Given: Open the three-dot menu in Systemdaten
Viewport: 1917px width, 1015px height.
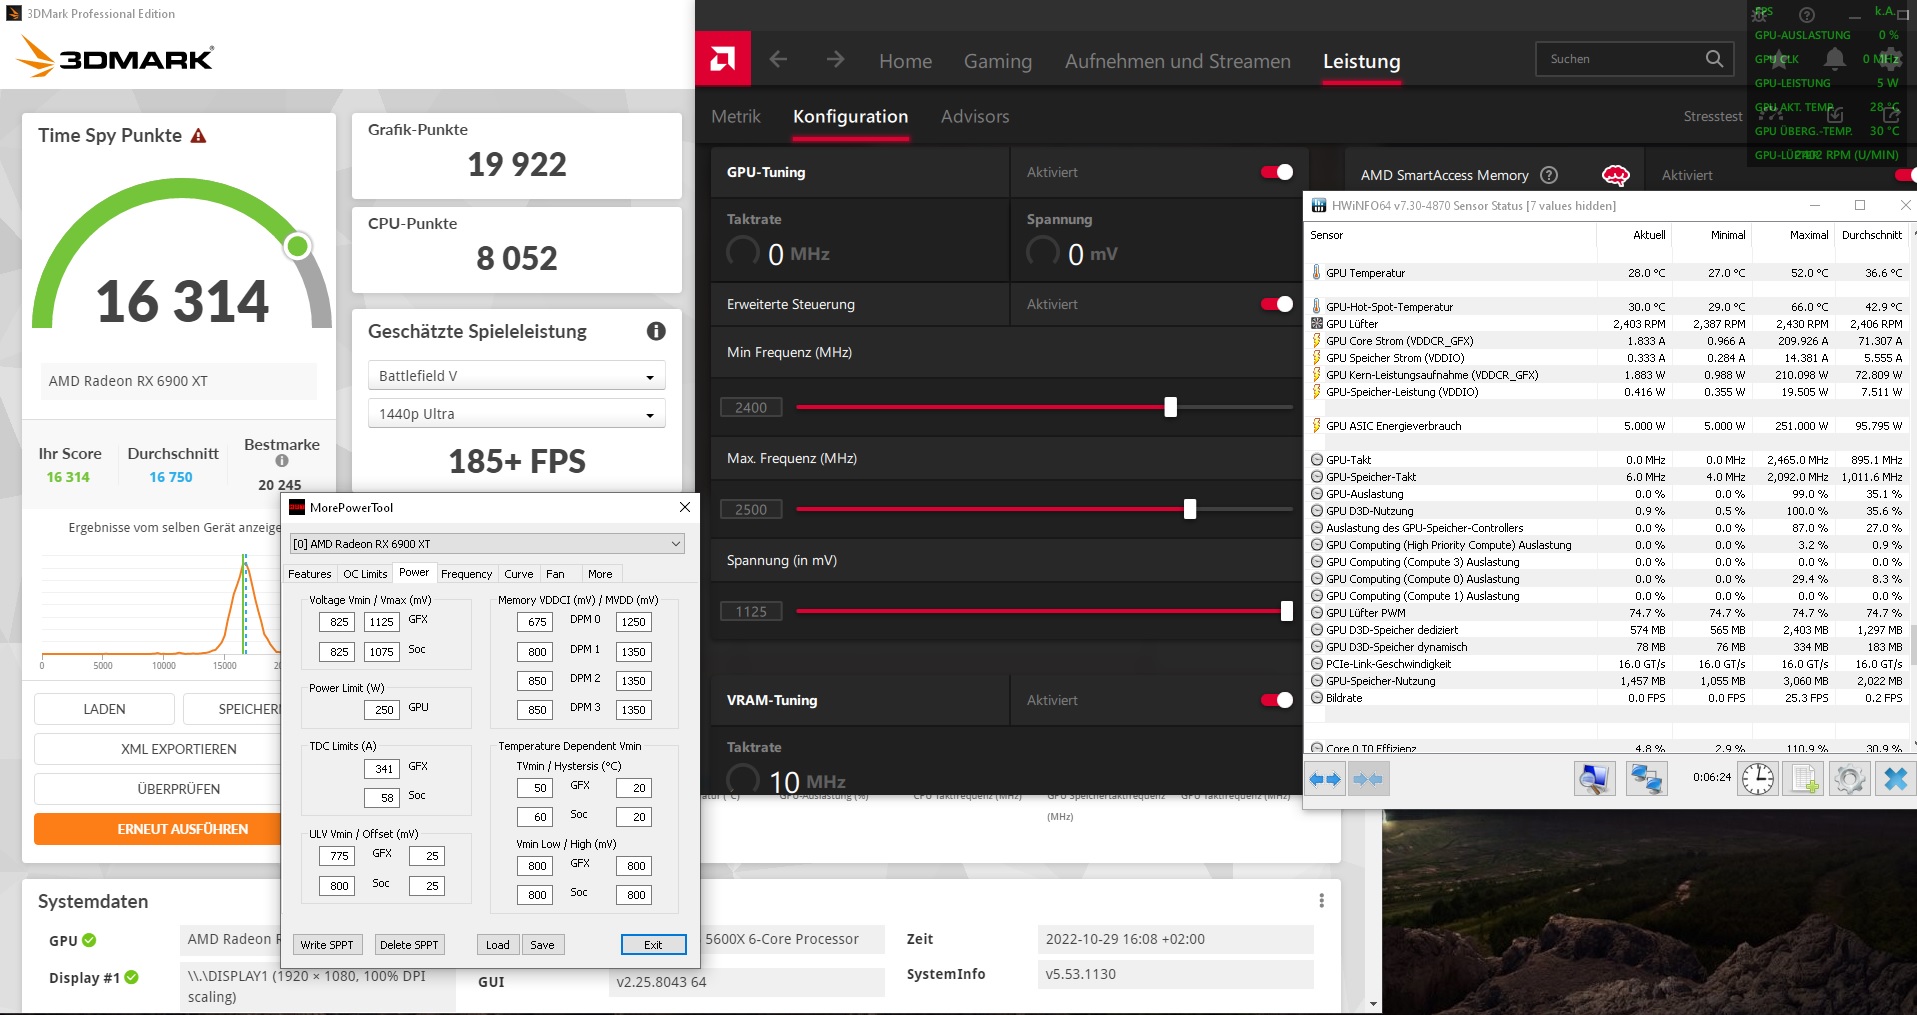Looking at the screenshot, I should coord(1321,900).
